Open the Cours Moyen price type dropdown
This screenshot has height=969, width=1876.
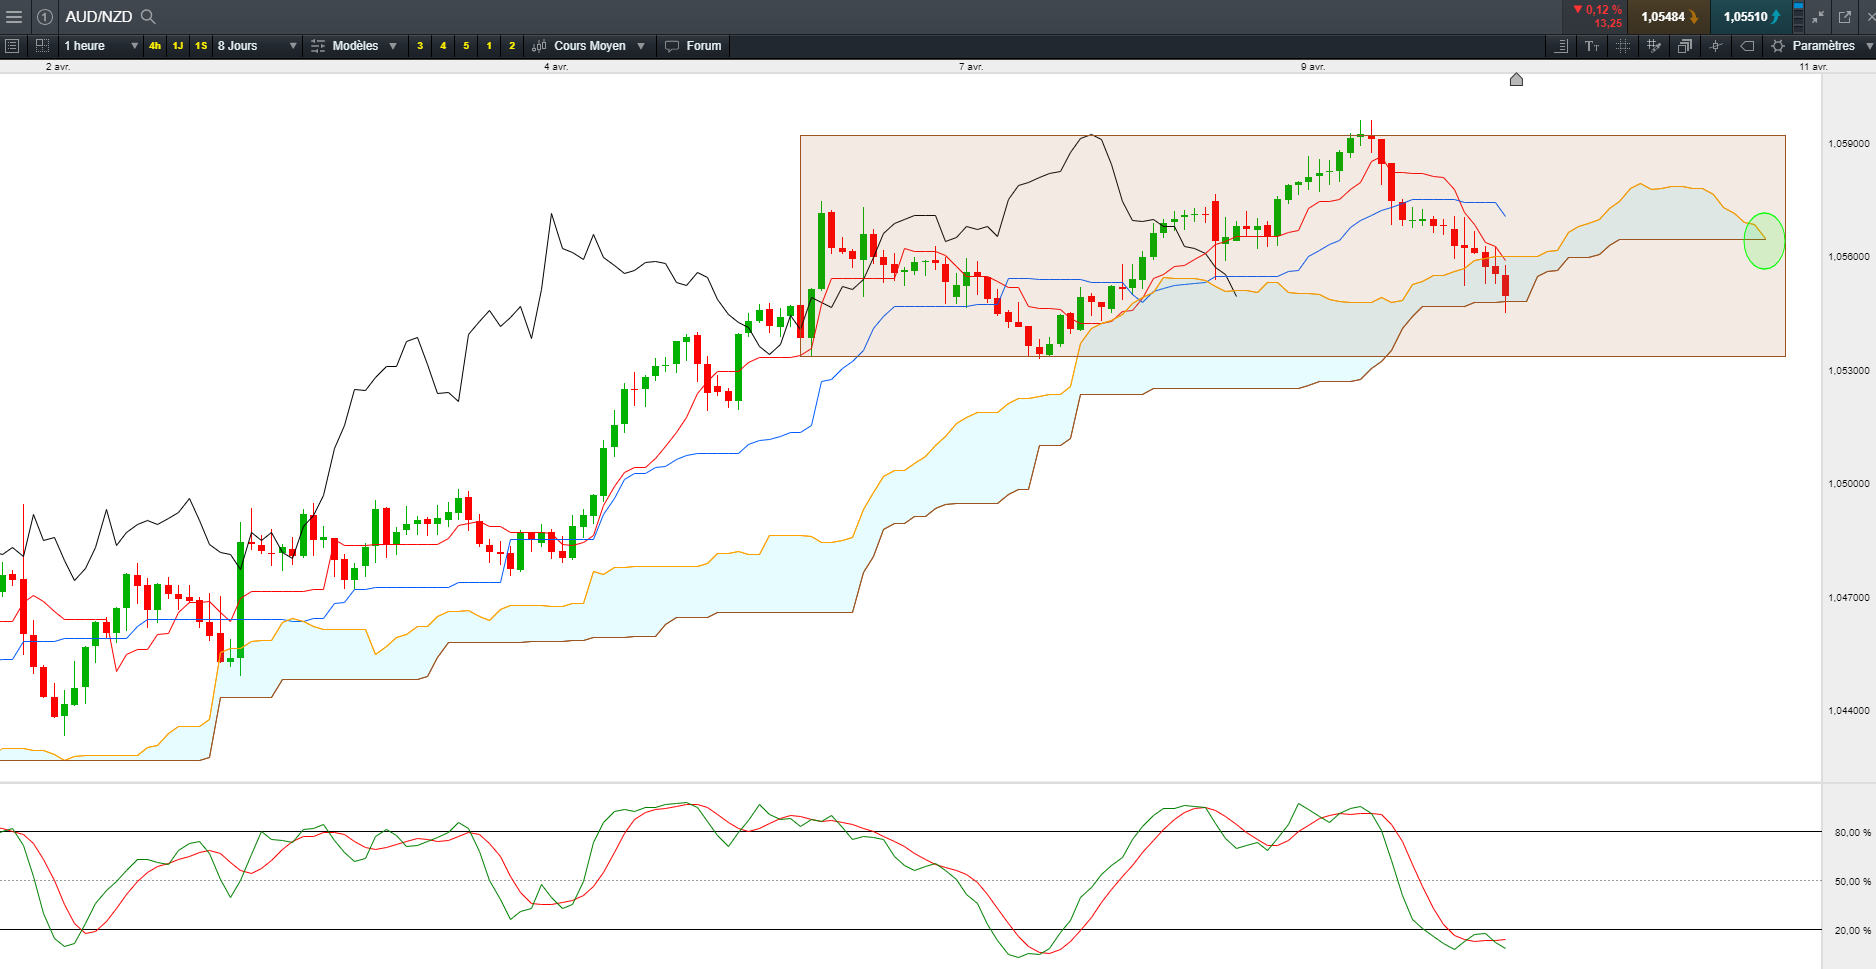coord(641,46)
